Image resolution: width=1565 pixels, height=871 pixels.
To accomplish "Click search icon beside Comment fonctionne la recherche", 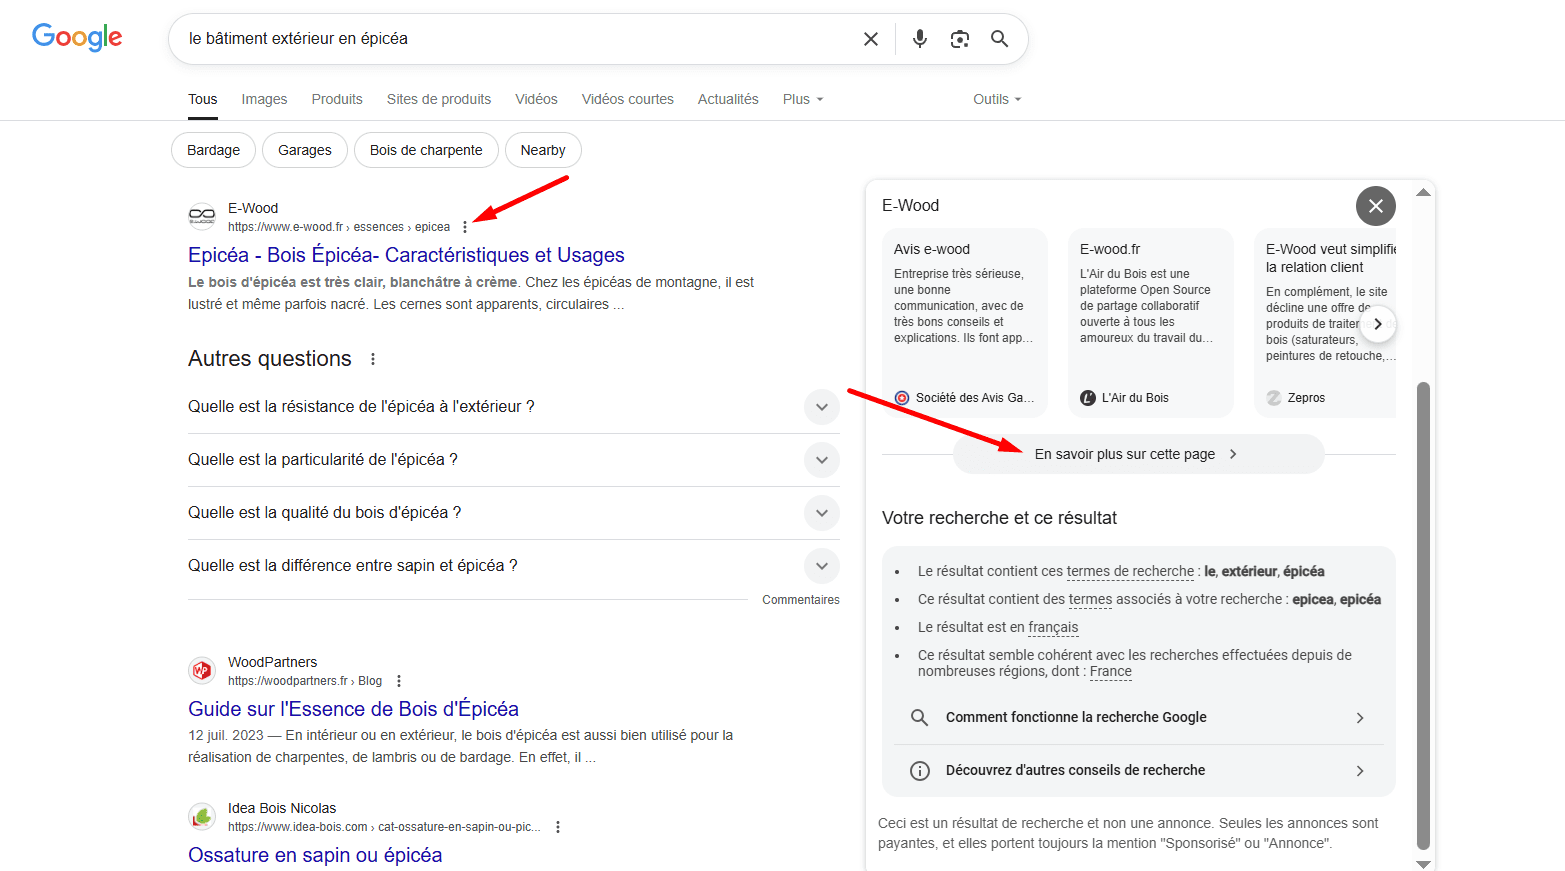I will [920, 717].
